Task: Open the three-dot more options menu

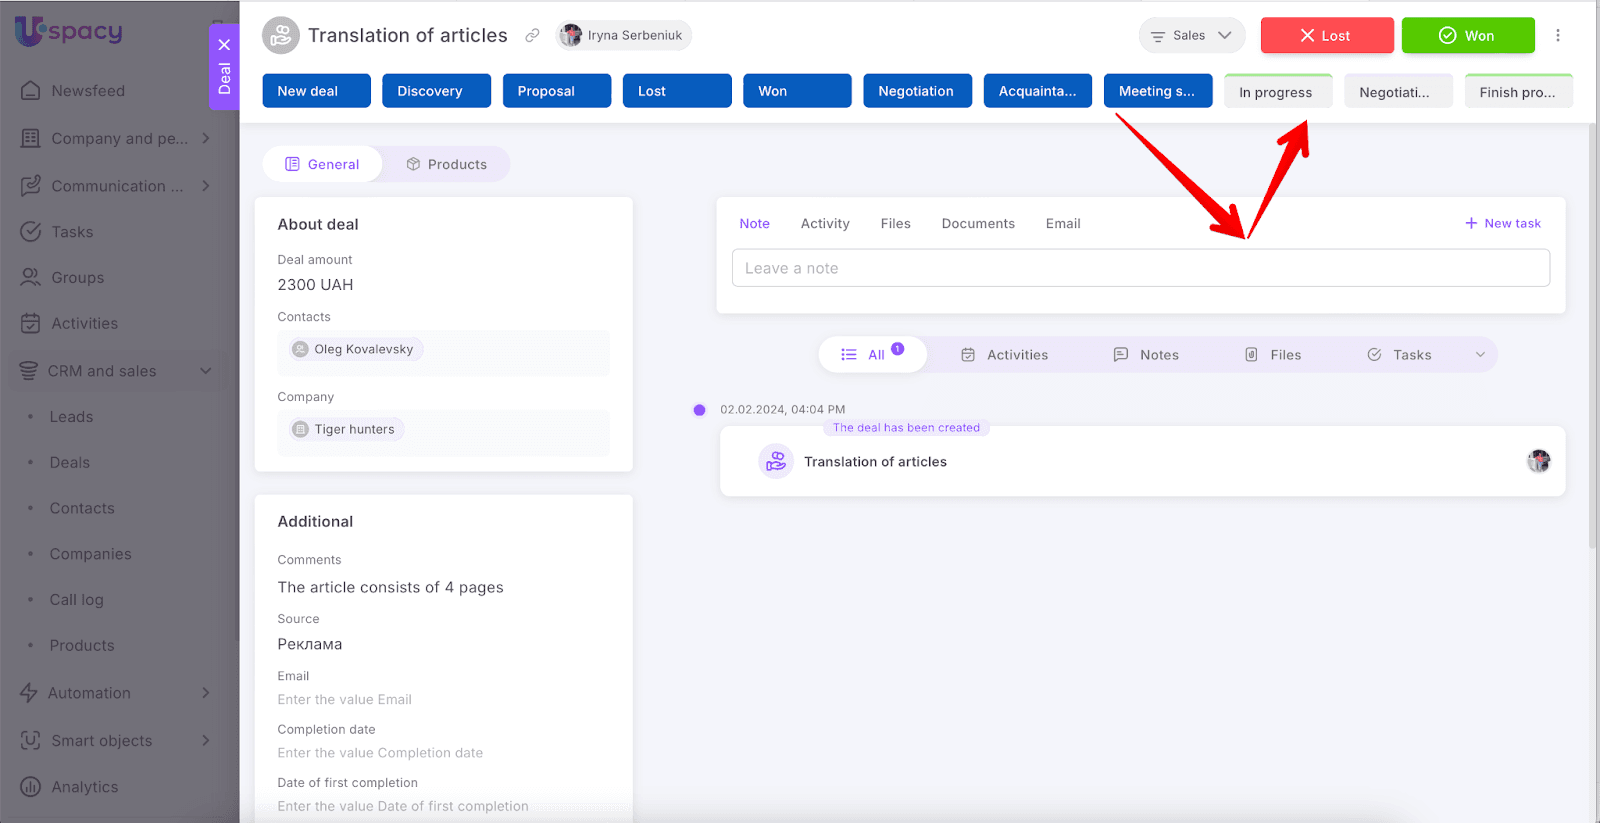Action: [1557, 36]
